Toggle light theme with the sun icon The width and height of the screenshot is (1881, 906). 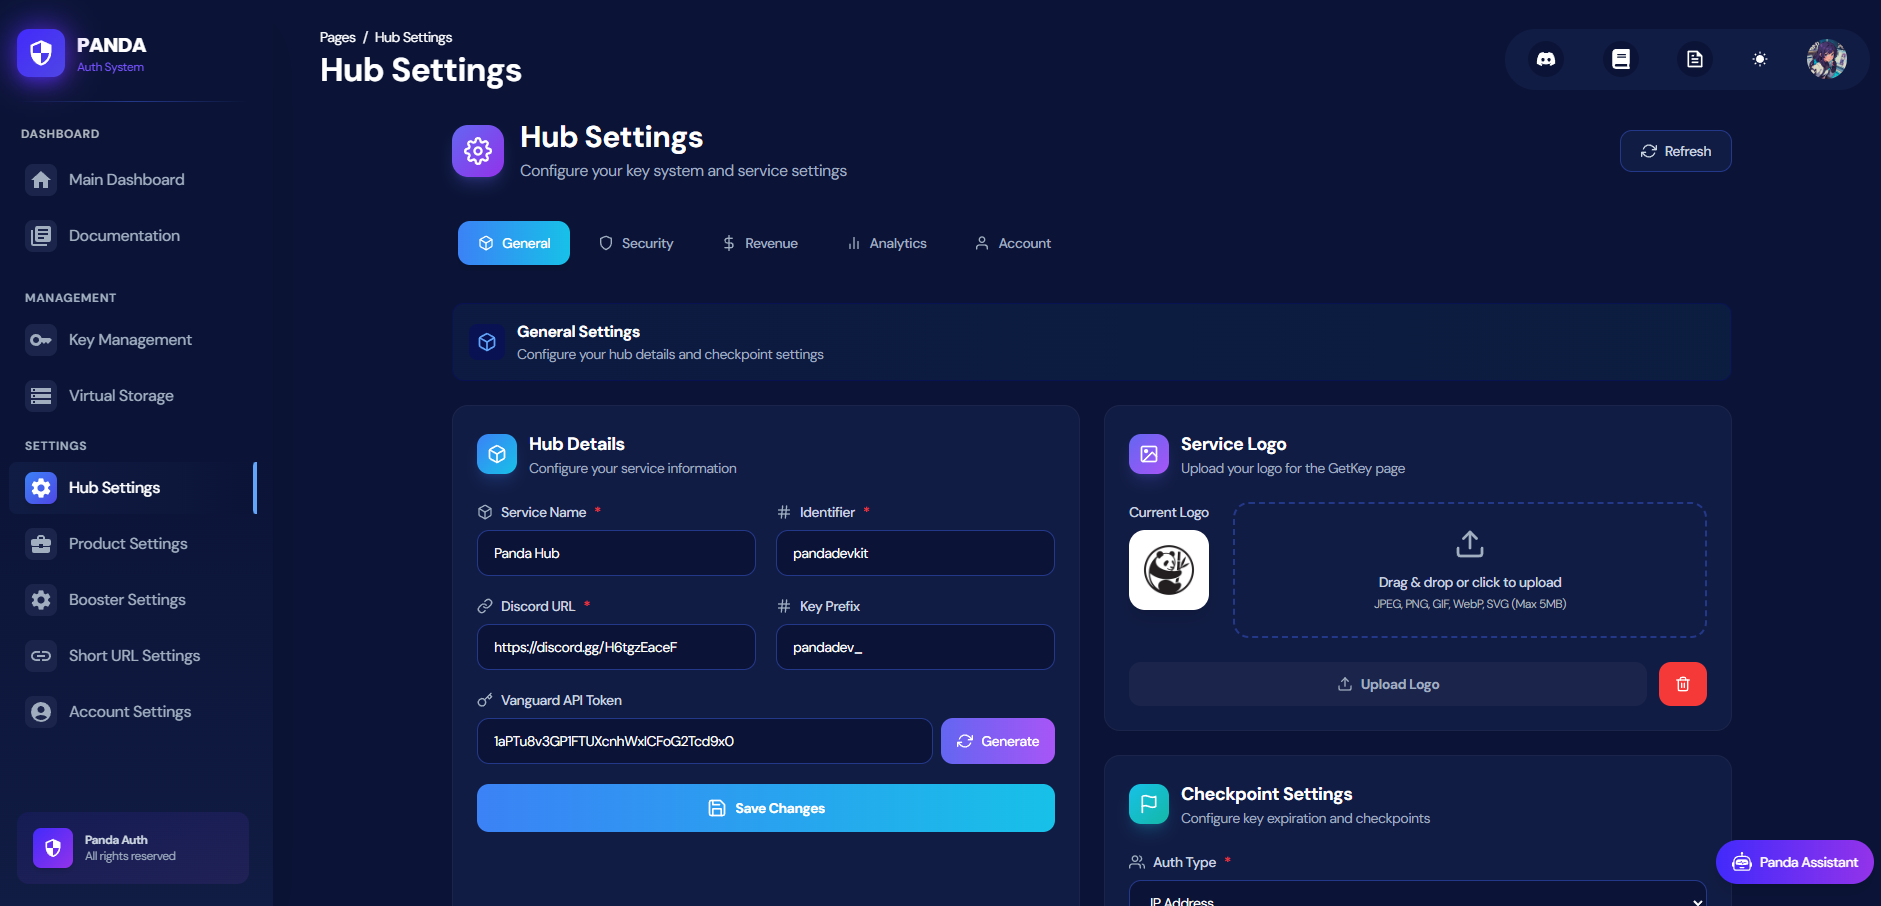coord(1760,59)
